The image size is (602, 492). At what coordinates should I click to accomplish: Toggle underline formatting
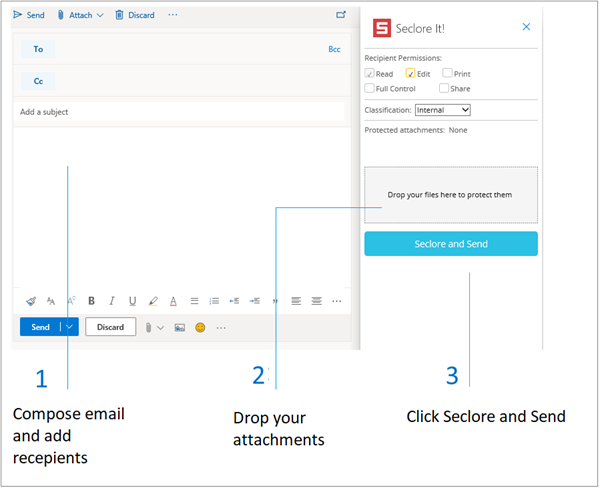(133, 302)
